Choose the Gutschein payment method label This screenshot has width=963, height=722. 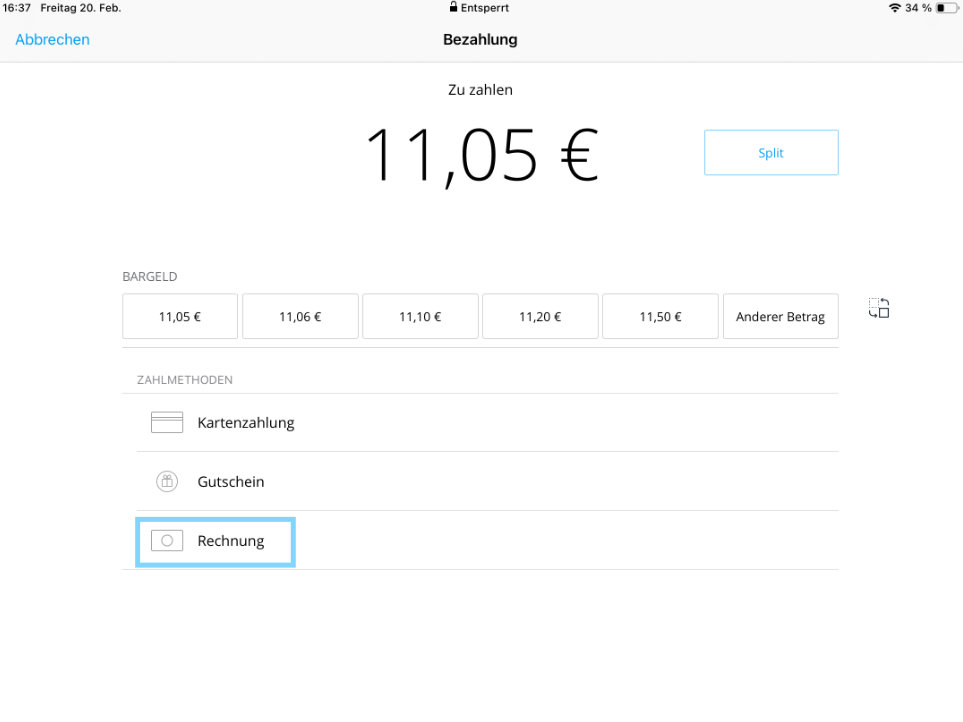tap(231, 481)
